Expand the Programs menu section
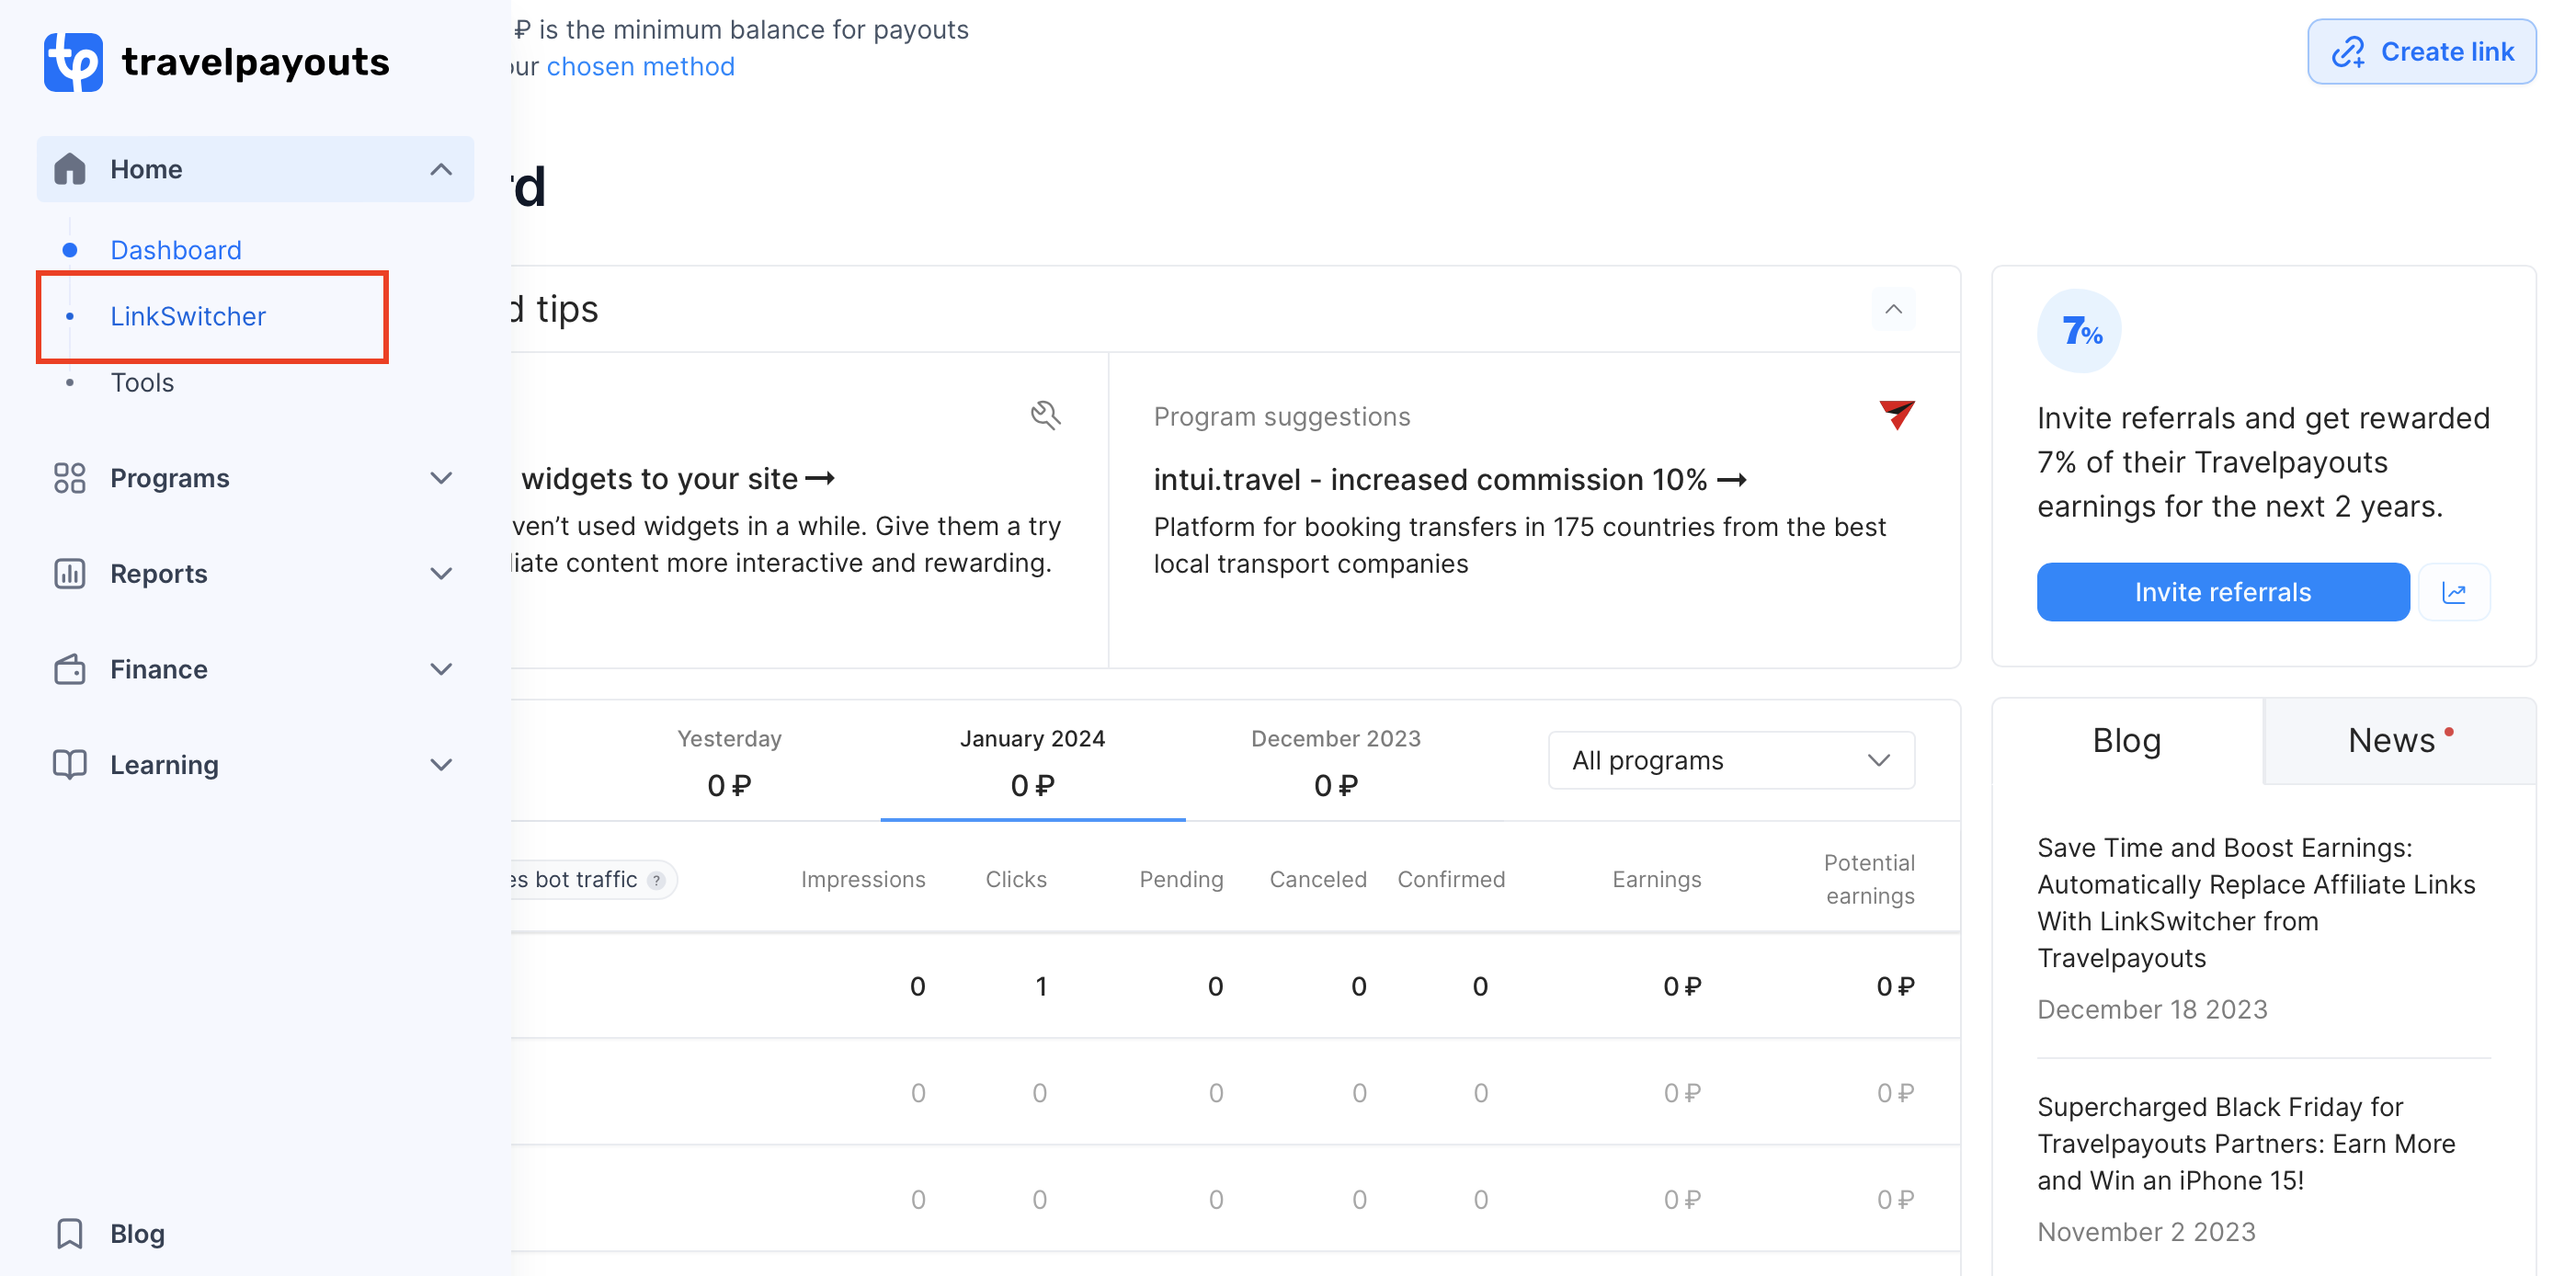The image size is (2576, 1276). click(x=441, y=478)
